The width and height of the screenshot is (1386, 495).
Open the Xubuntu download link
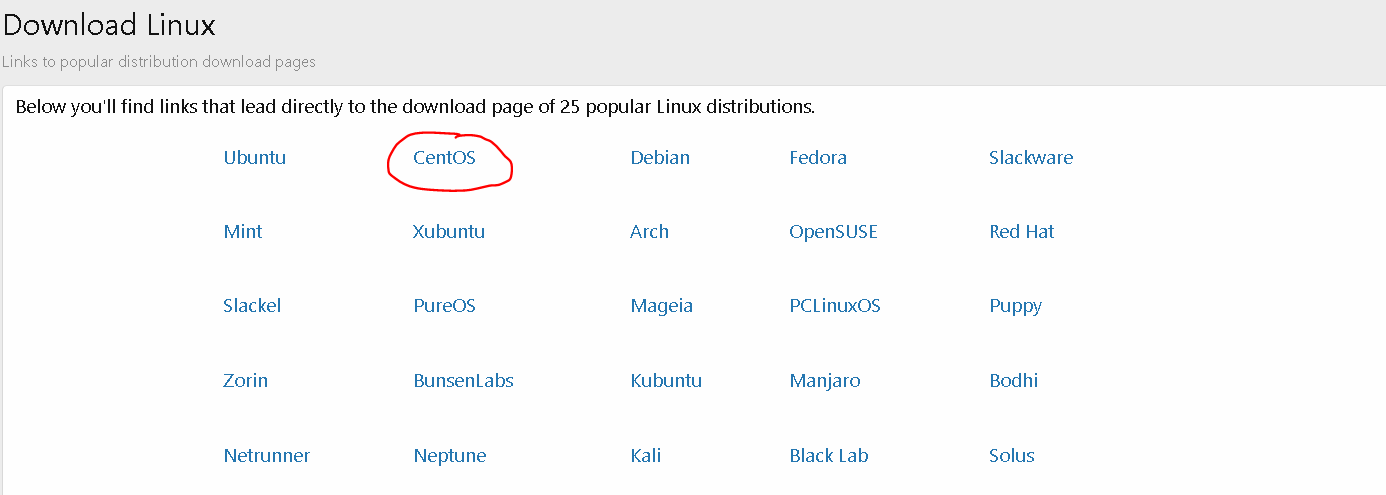(x=449, y=231)
